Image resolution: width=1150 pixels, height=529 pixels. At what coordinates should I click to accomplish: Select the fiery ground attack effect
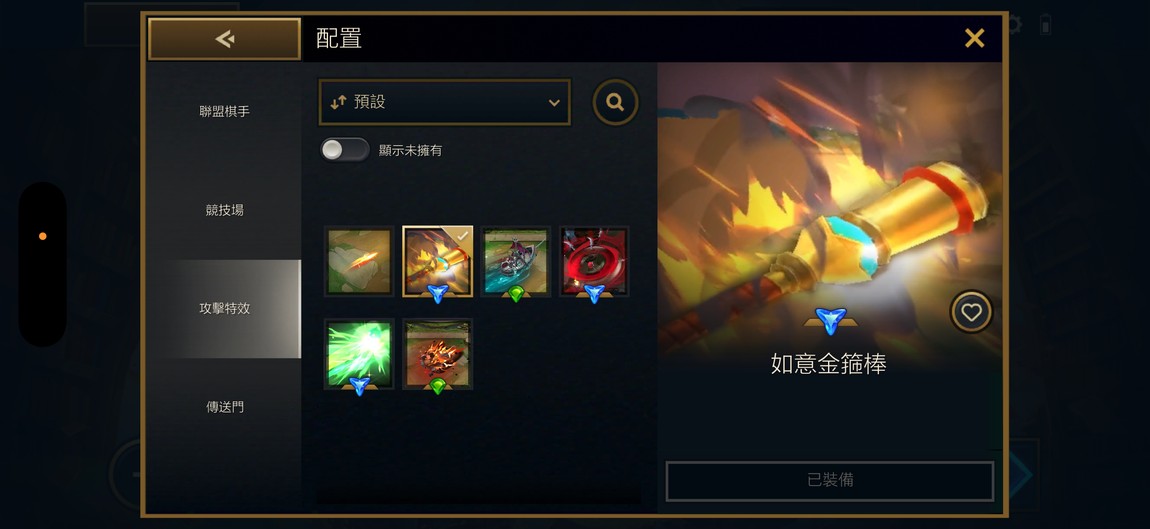[437, 354]
